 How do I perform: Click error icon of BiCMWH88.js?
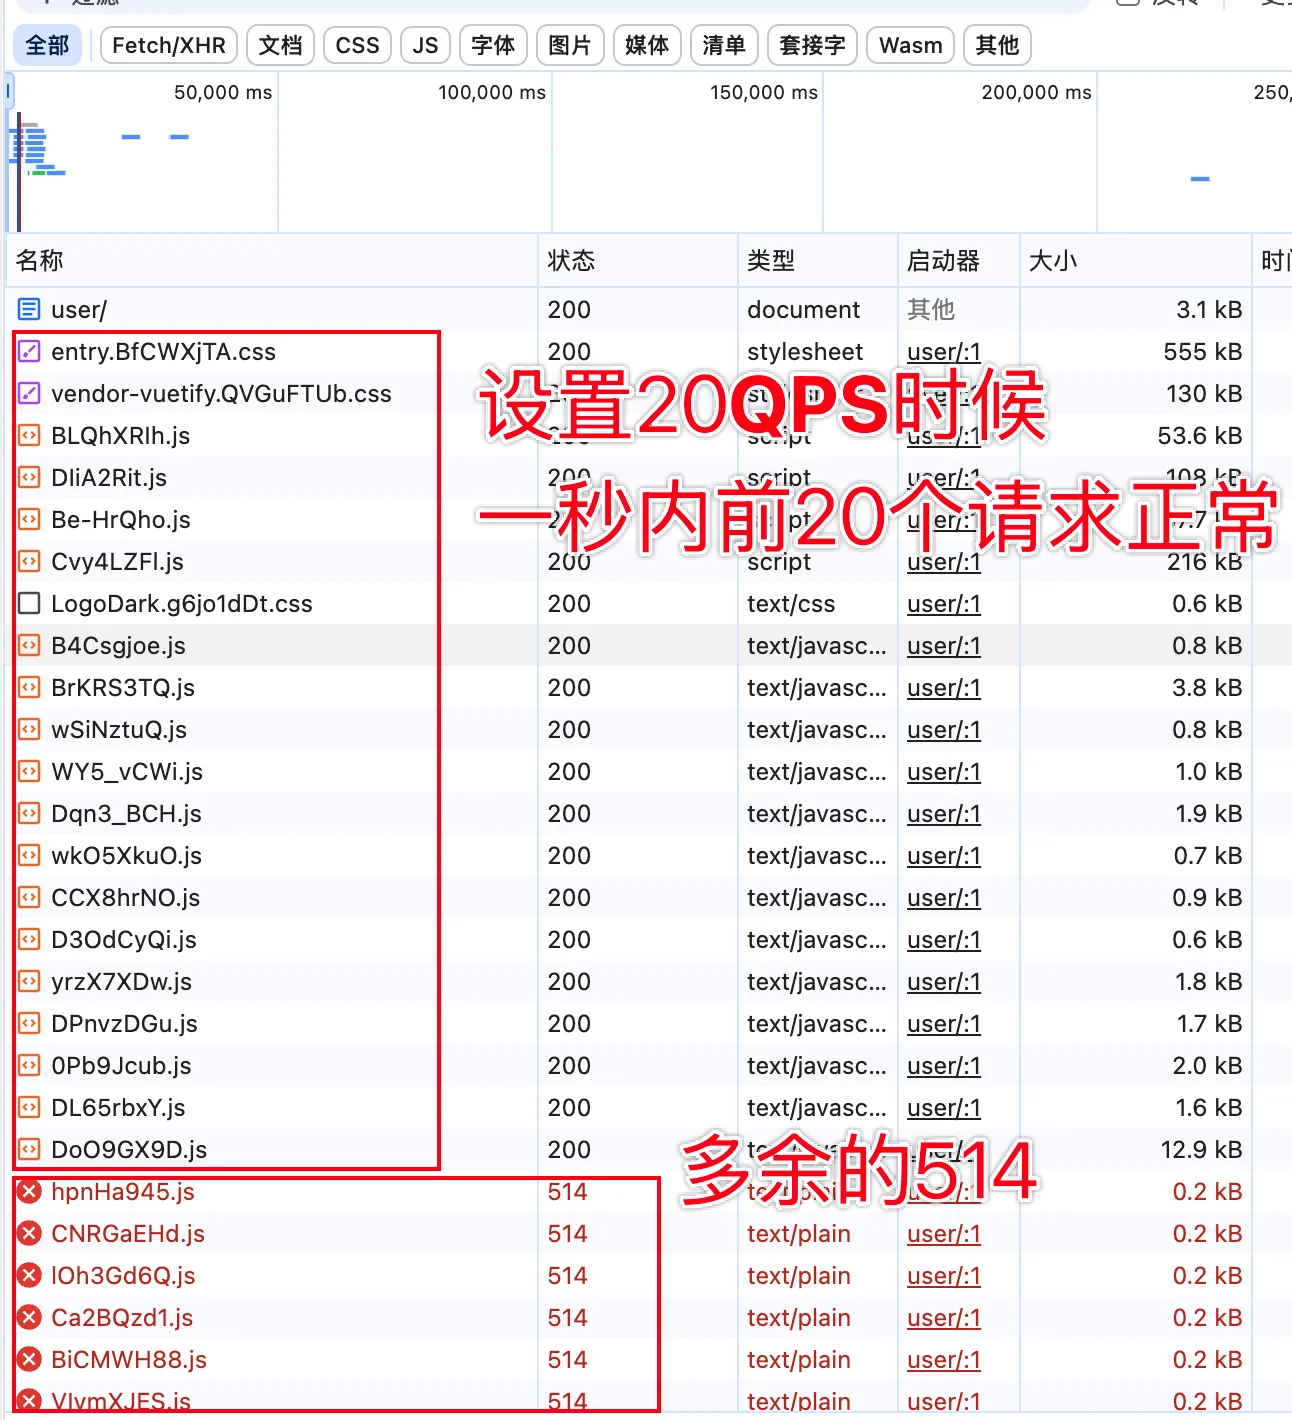pos(29,1360)
